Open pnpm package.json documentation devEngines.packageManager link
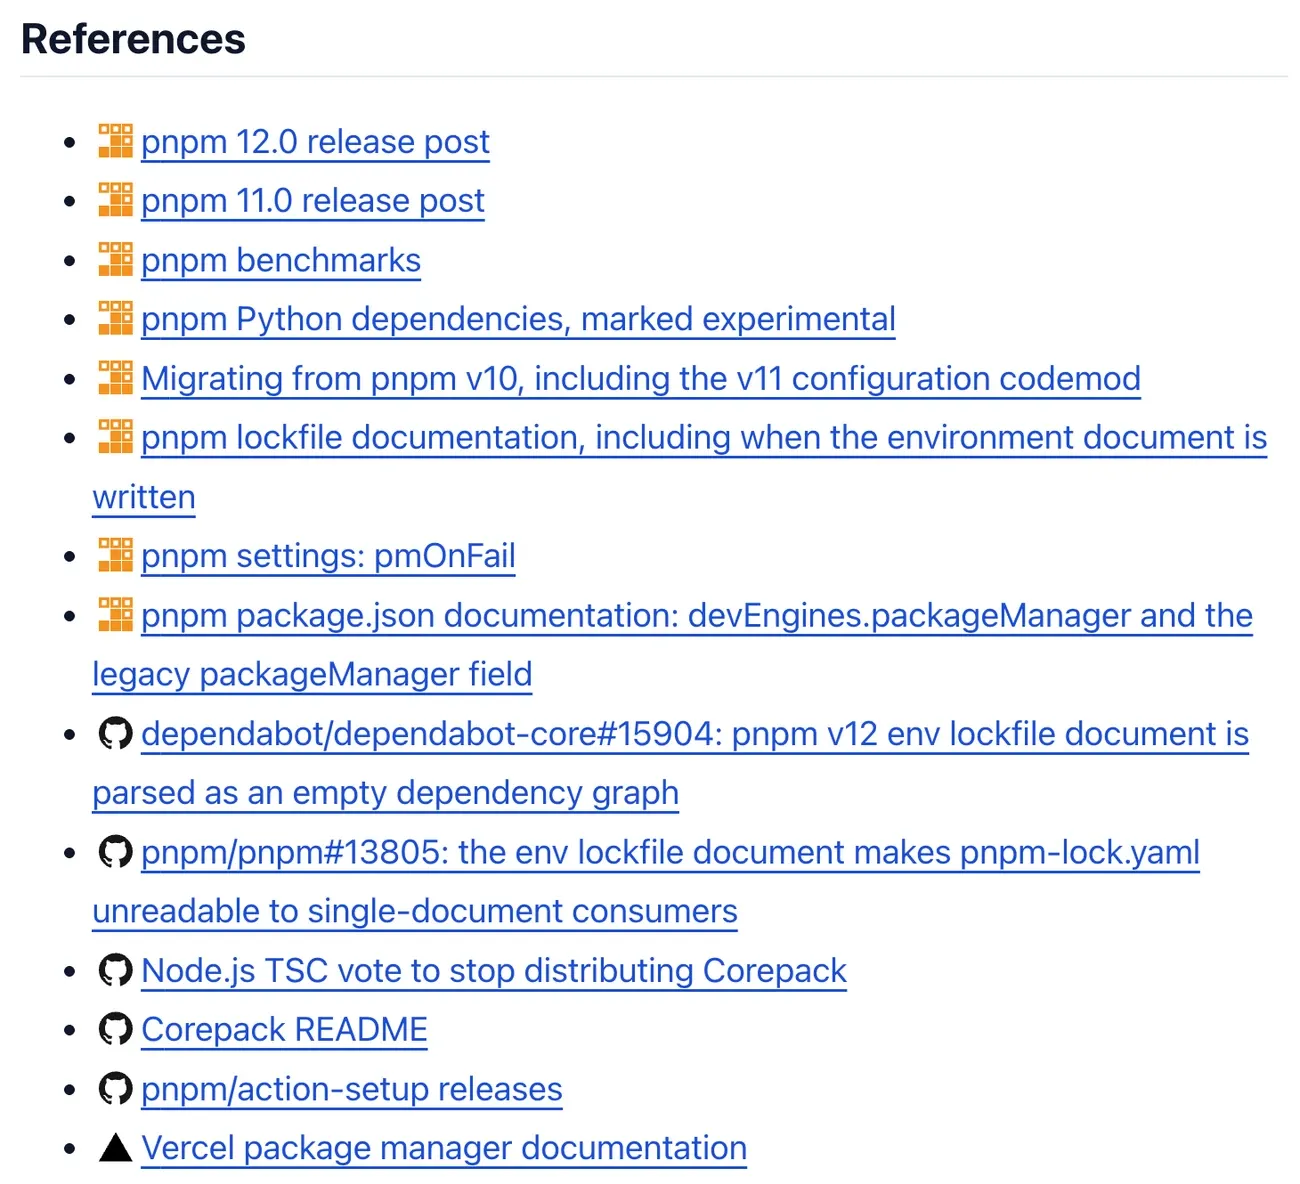This screenshot has height=1184, width=1300. coord(697,616)
